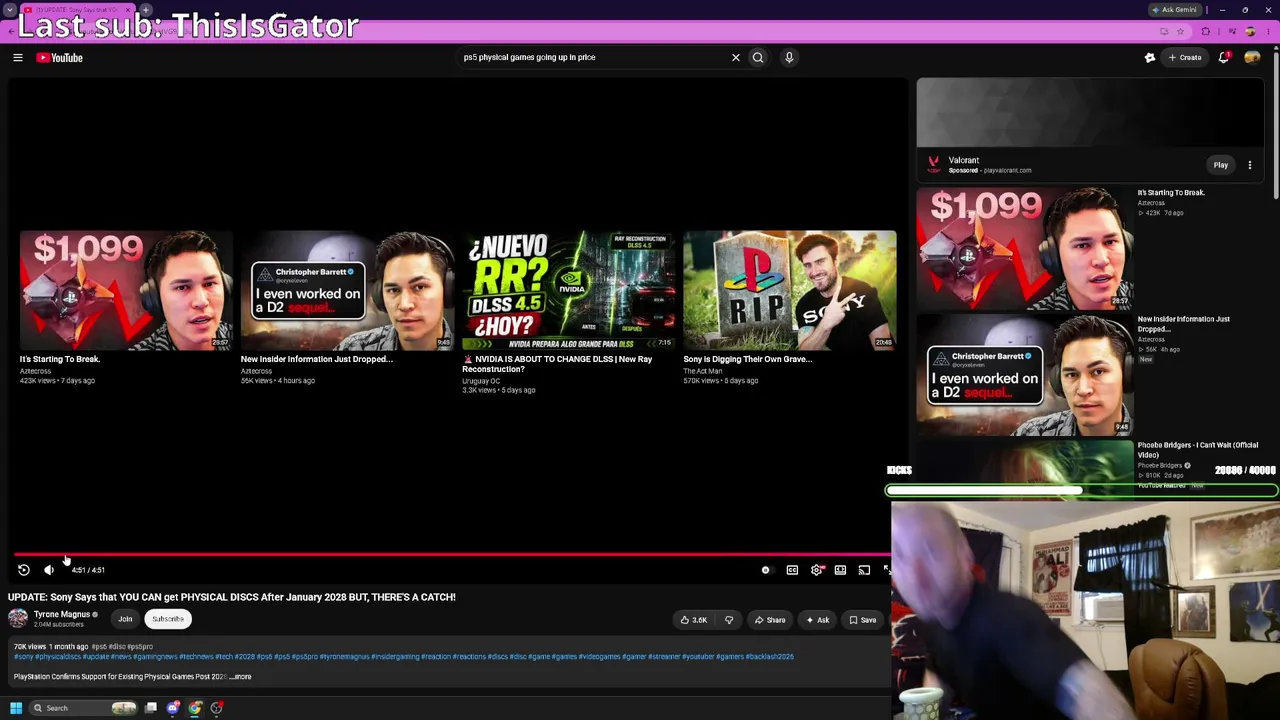Expand the description with ...more
Screen dimensions: 1280x720
click(241, 677)
